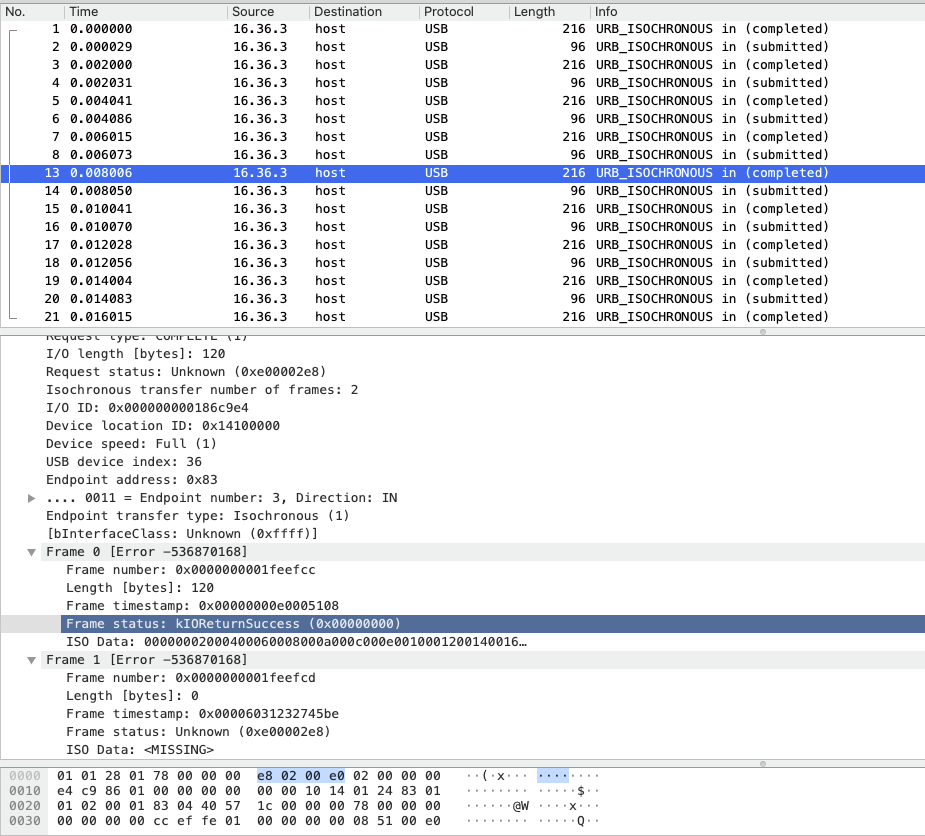Sort packets by the No. column header
Image resolution: width=925 pixels, height=836 pixels.
pos(32,12)
